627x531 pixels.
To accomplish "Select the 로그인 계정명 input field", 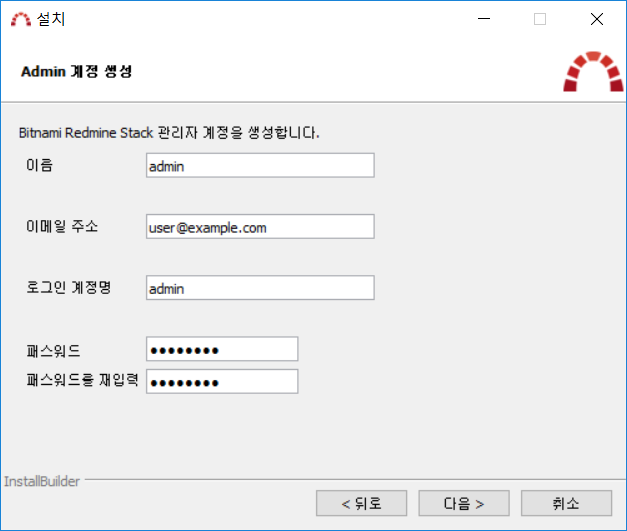I will click(x=260, y=287).
